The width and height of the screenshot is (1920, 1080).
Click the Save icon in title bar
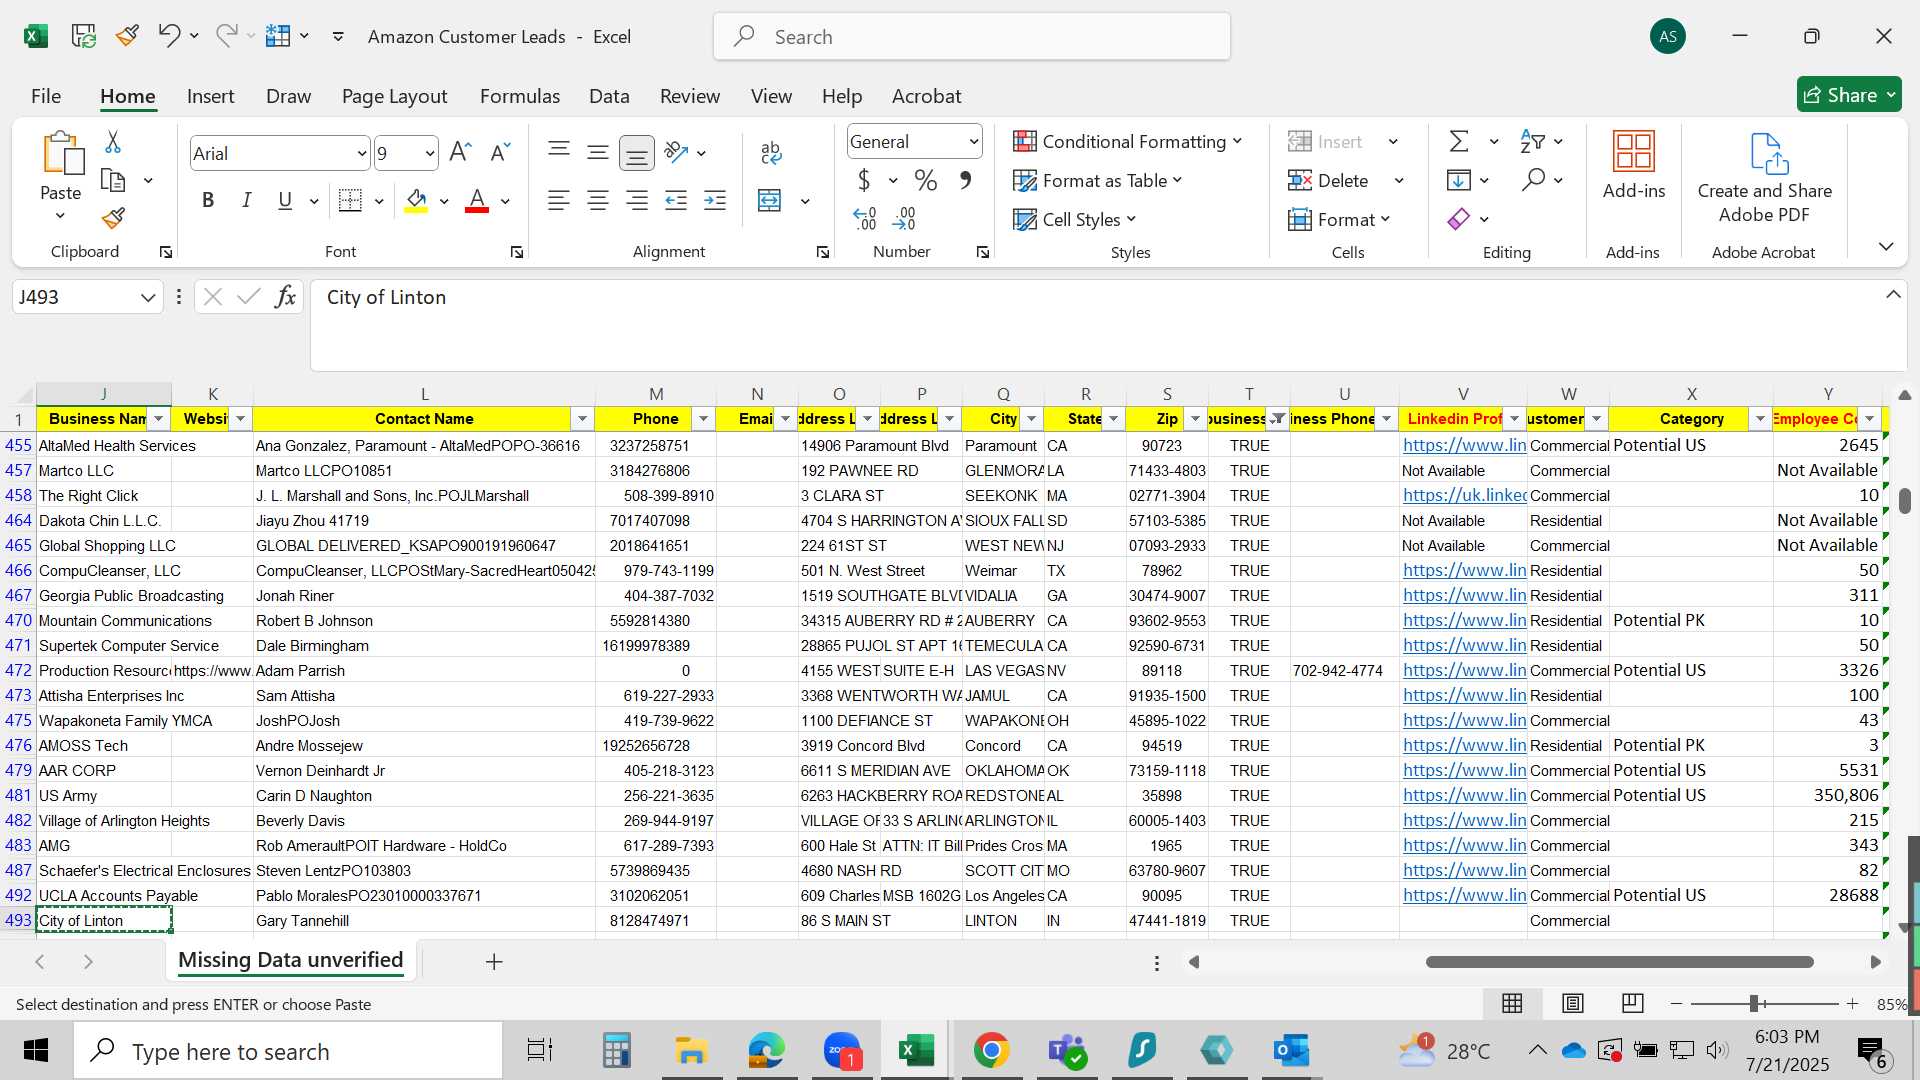tap(84, 36)
